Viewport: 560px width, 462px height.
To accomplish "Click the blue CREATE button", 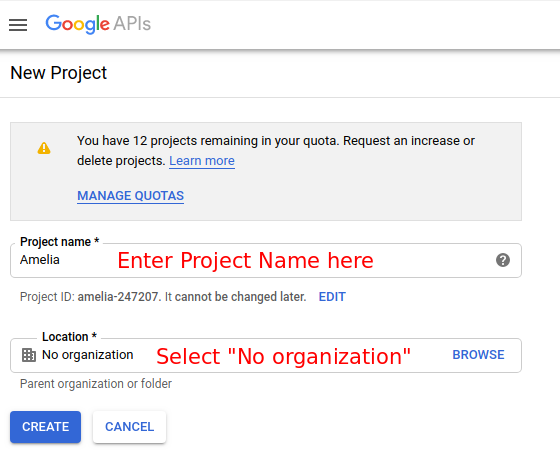I will 45,427.
